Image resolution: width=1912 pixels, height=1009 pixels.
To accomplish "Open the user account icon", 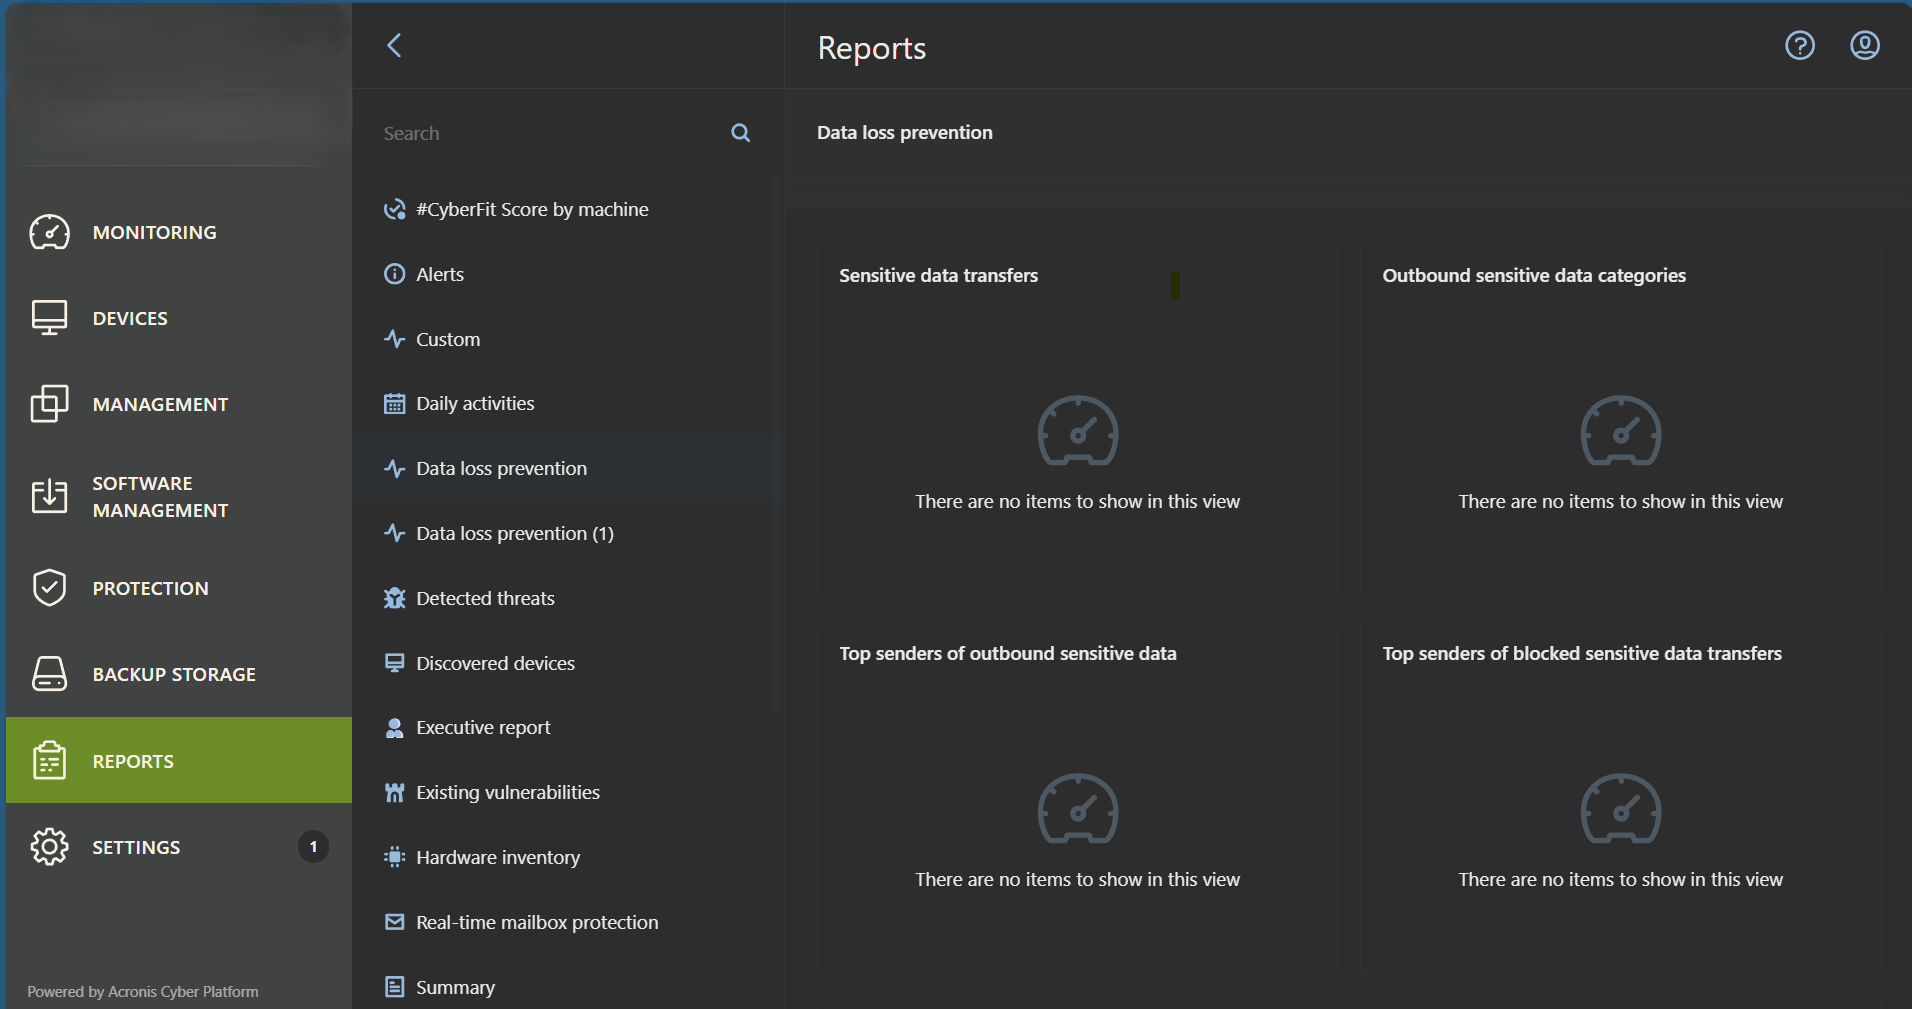I will pyautogui.click(x=1865, y=45).
